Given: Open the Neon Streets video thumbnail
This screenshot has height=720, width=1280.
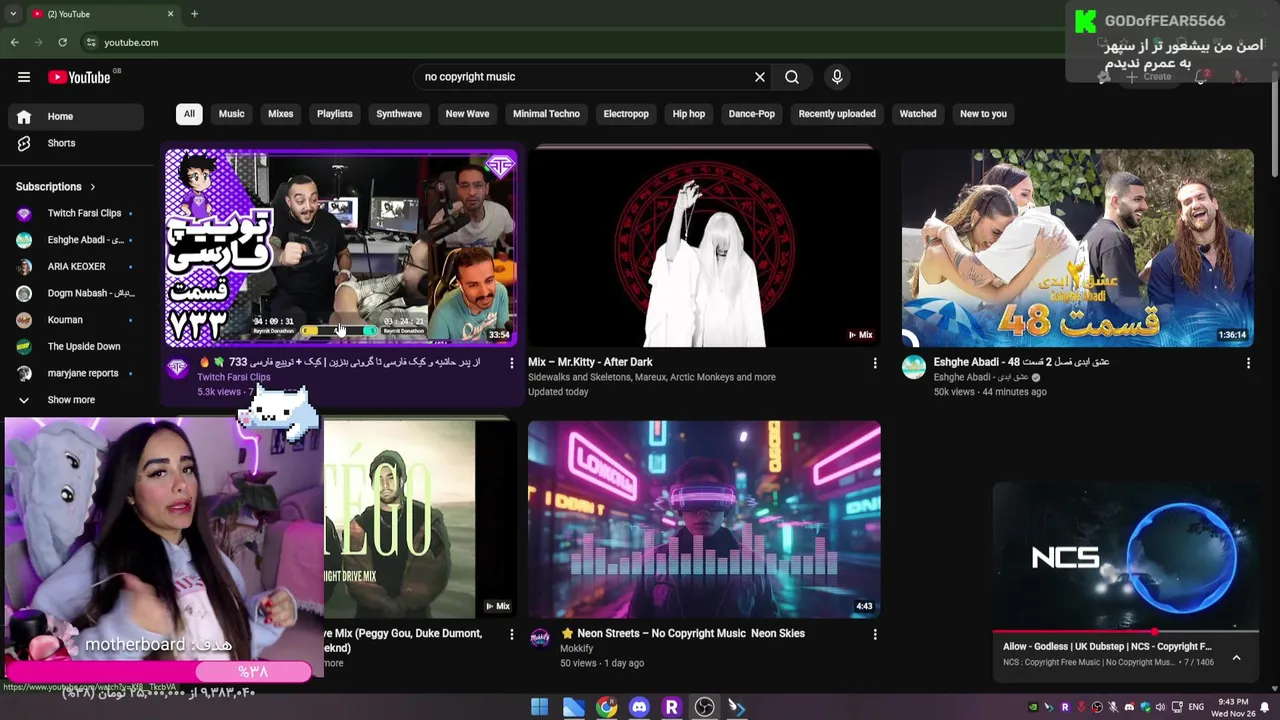Looking at the screenshot, I should pos(704,519).
